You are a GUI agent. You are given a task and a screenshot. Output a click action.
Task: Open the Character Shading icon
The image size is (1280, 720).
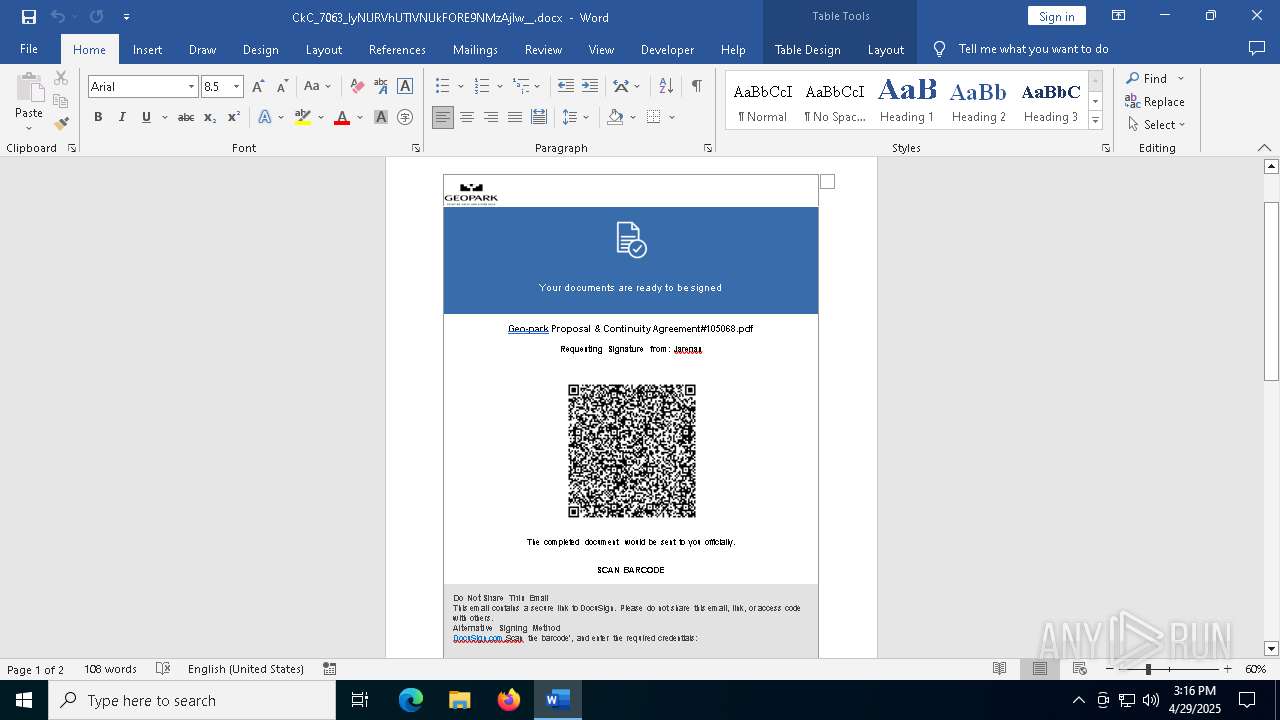coord(381,117)
